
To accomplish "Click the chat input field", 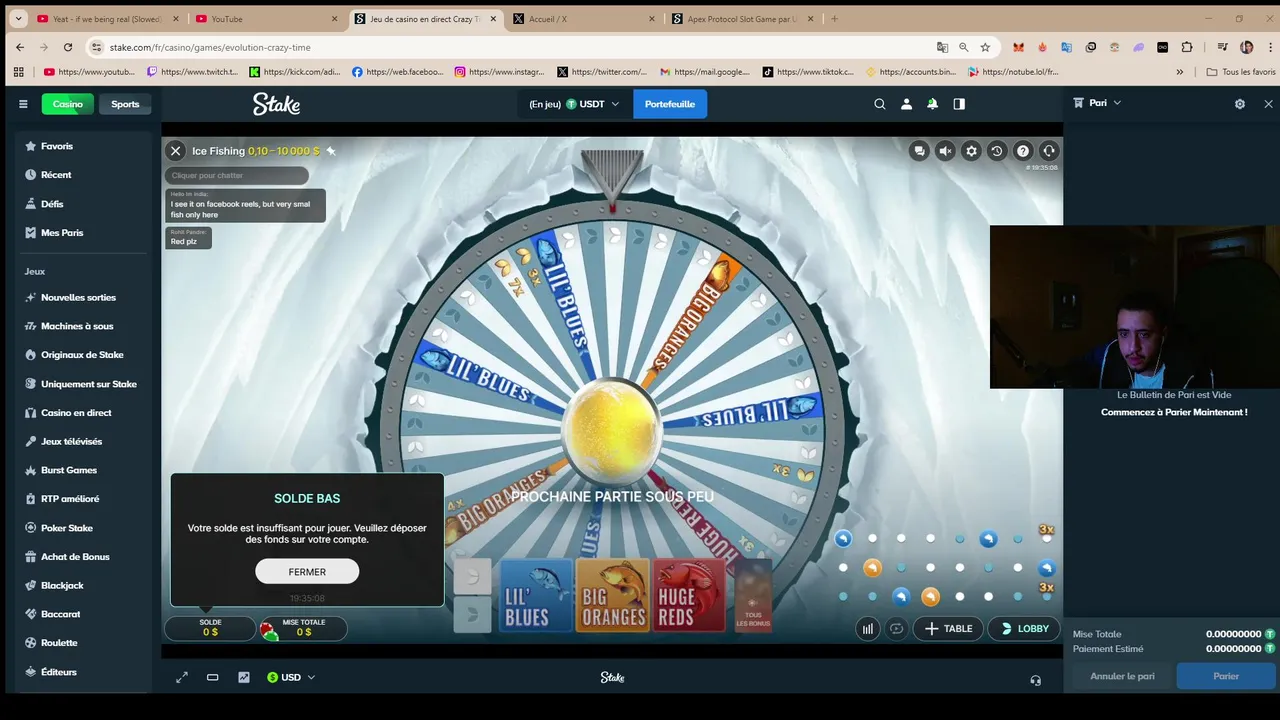I will point(236,176).
